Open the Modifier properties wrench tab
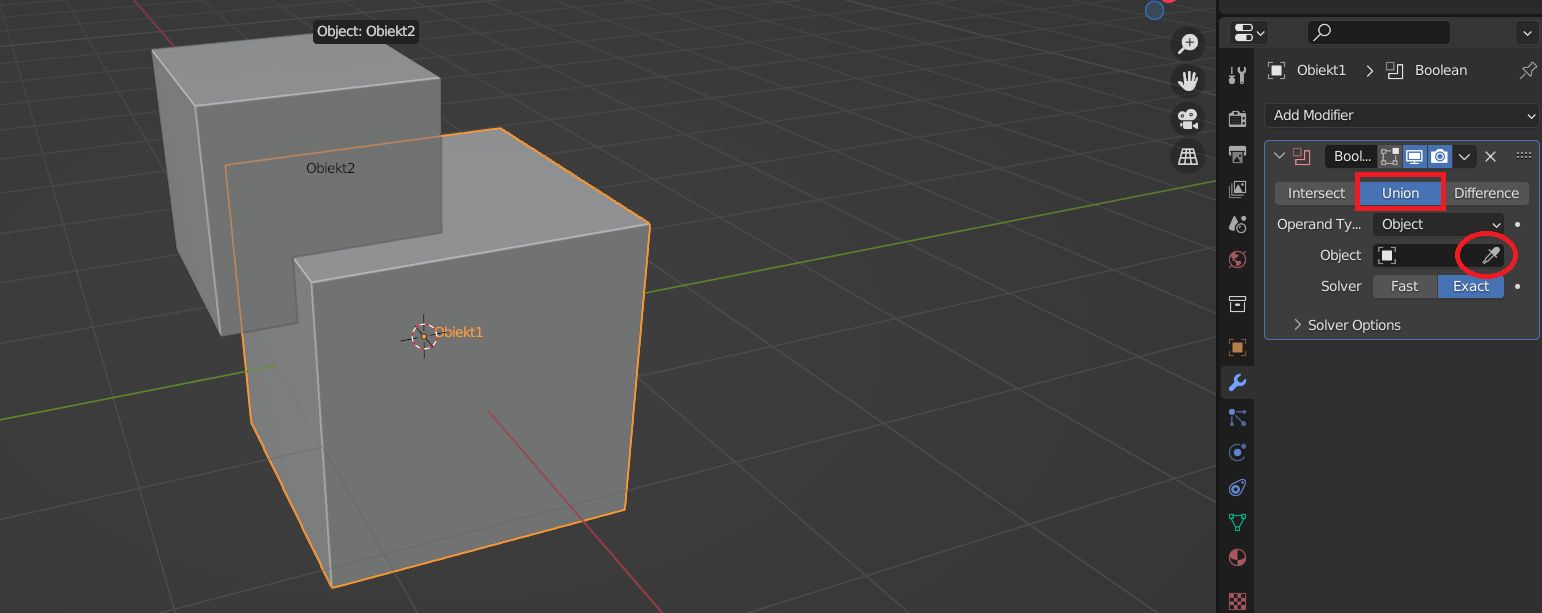 (x=1237, y=382)
